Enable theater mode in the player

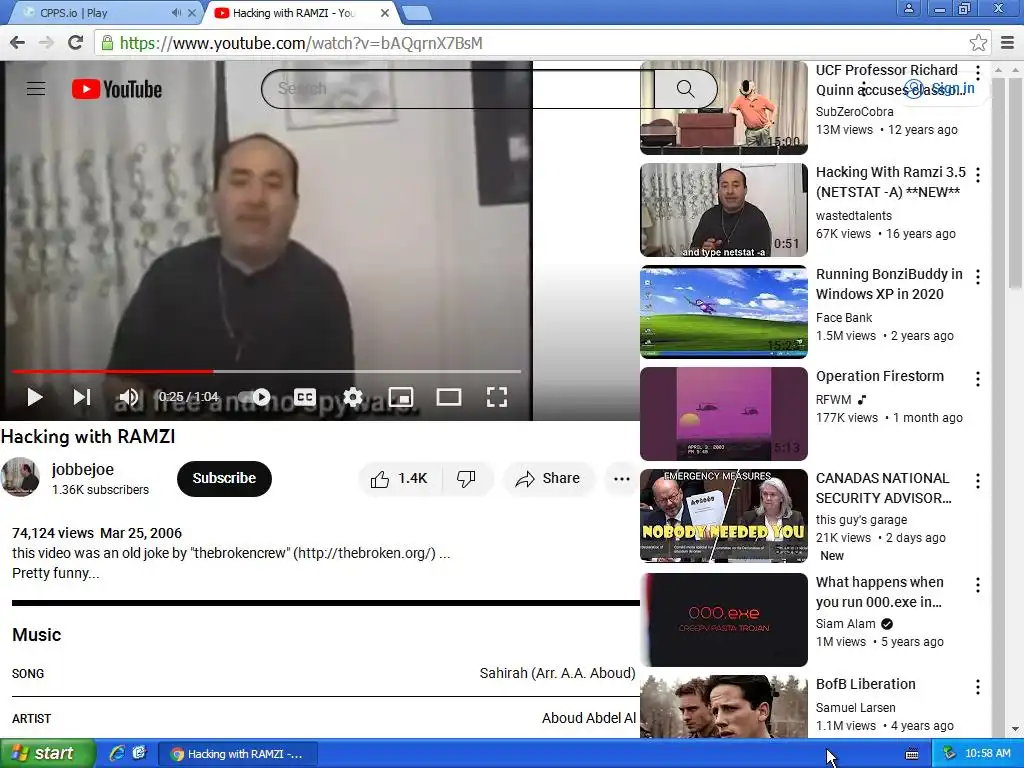tap(449, 397)
